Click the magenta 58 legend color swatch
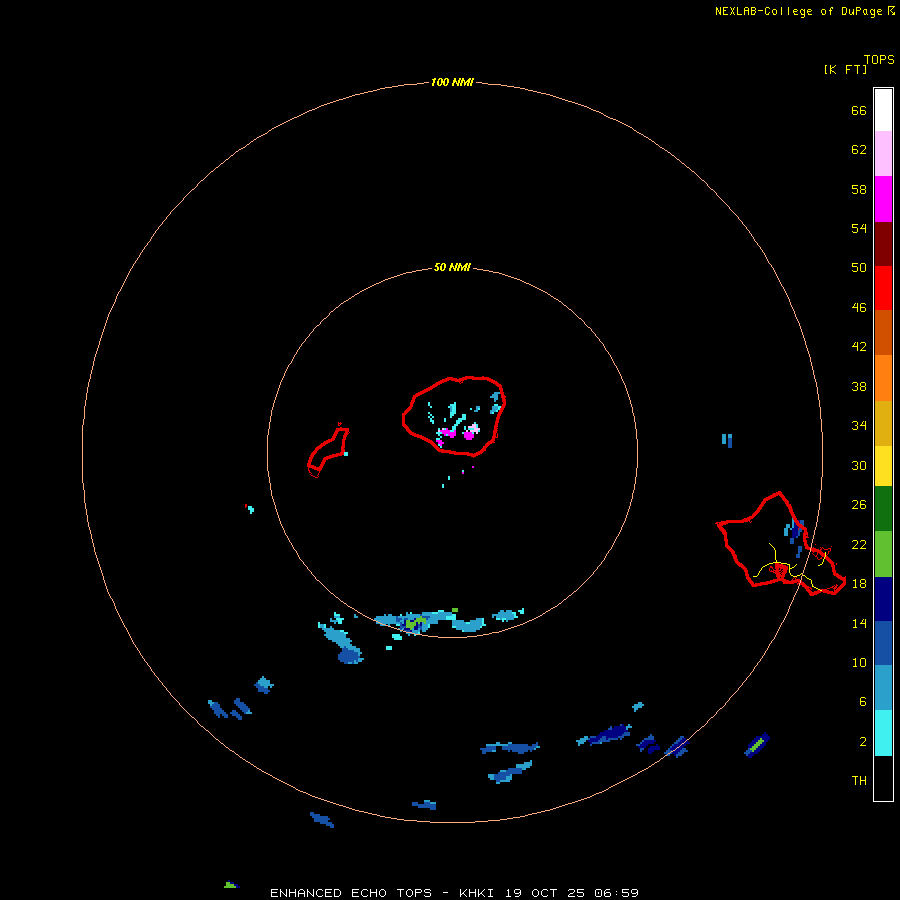Viewport: 900px width, 900px height. [x=883, y=199]
